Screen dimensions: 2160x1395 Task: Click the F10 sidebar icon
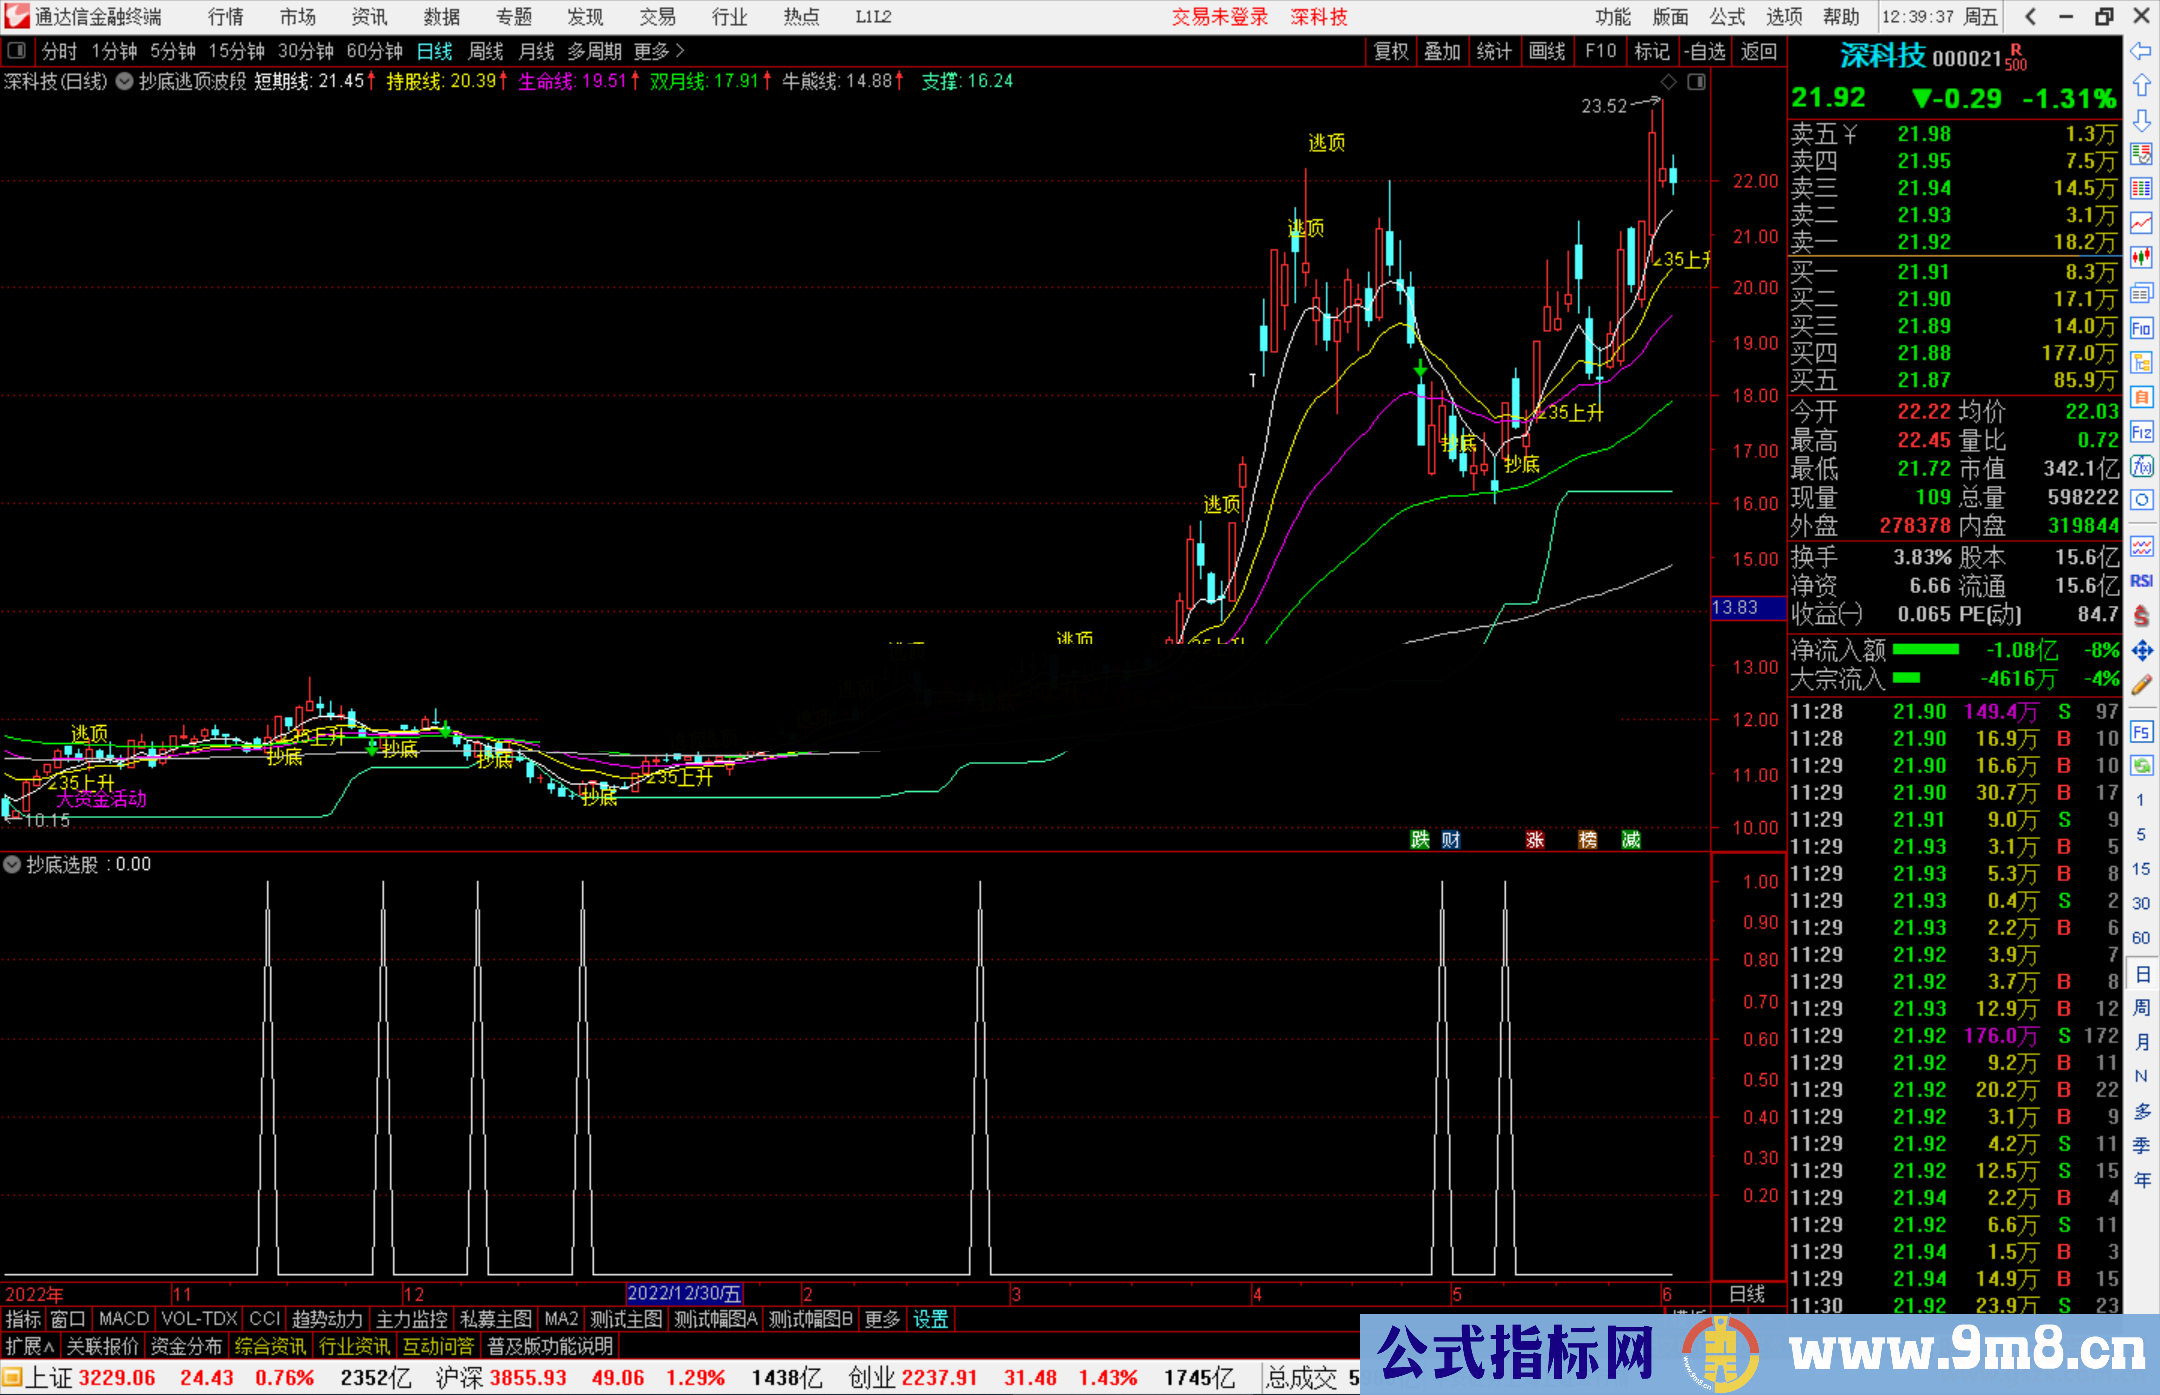point(2140,328)
